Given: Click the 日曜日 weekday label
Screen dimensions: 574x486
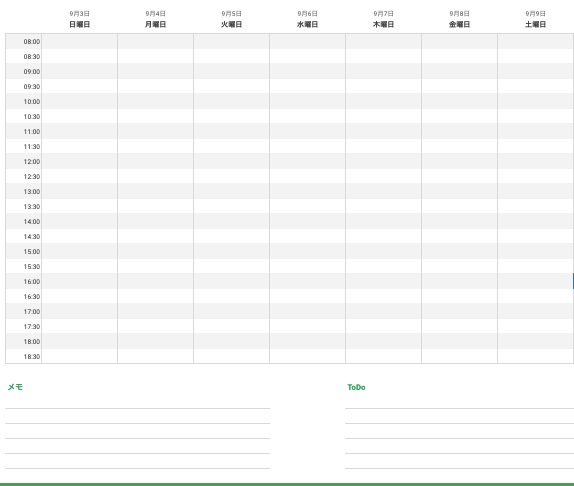Looking at the screenshot, I should click(x=79, y=24).
